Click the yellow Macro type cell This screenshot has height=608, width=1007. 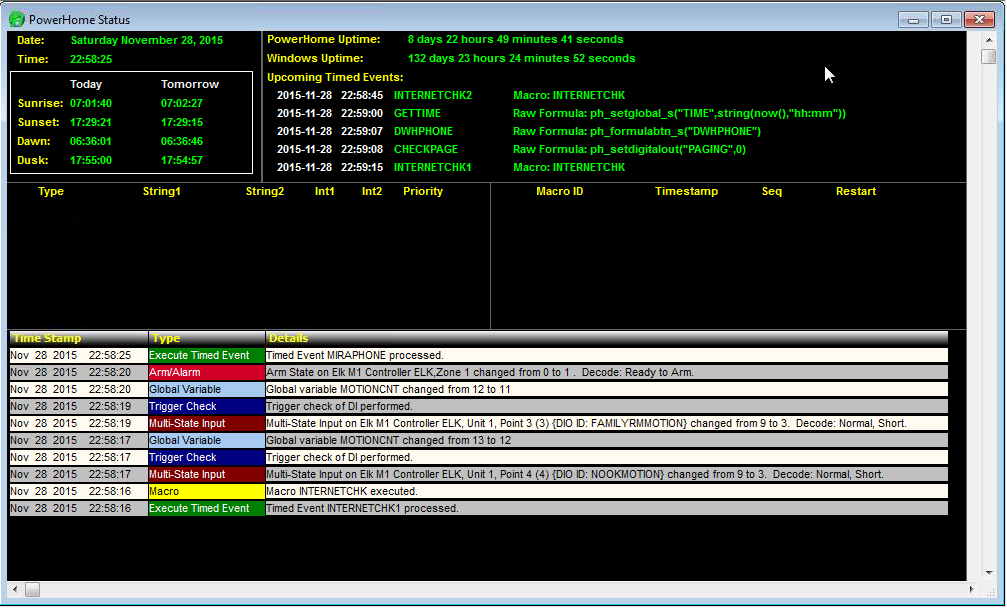point(206,491)
